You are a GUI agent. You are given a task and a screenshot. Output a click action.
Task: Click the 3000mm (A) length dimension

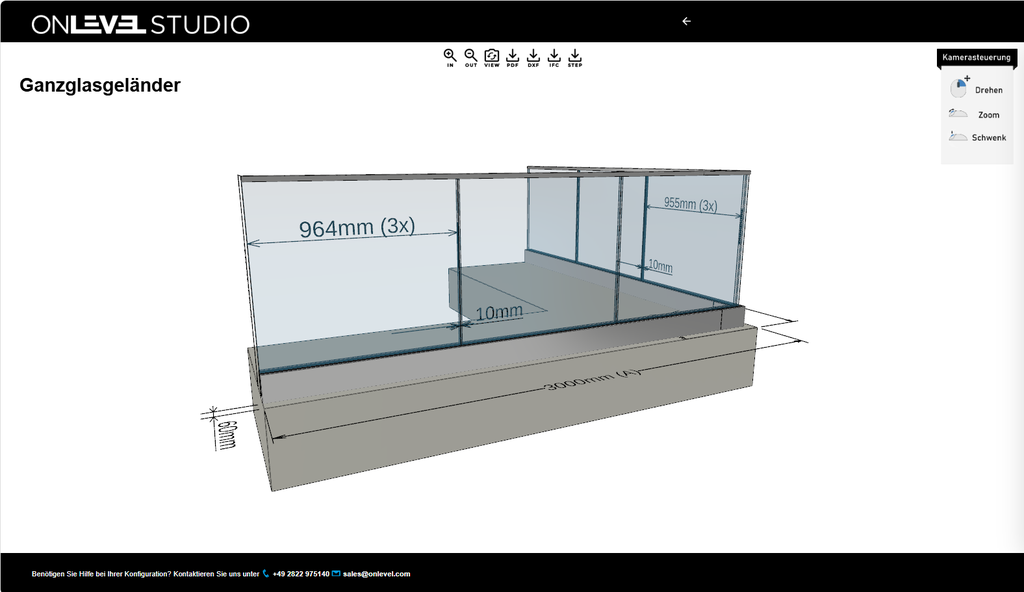(593, 380)
